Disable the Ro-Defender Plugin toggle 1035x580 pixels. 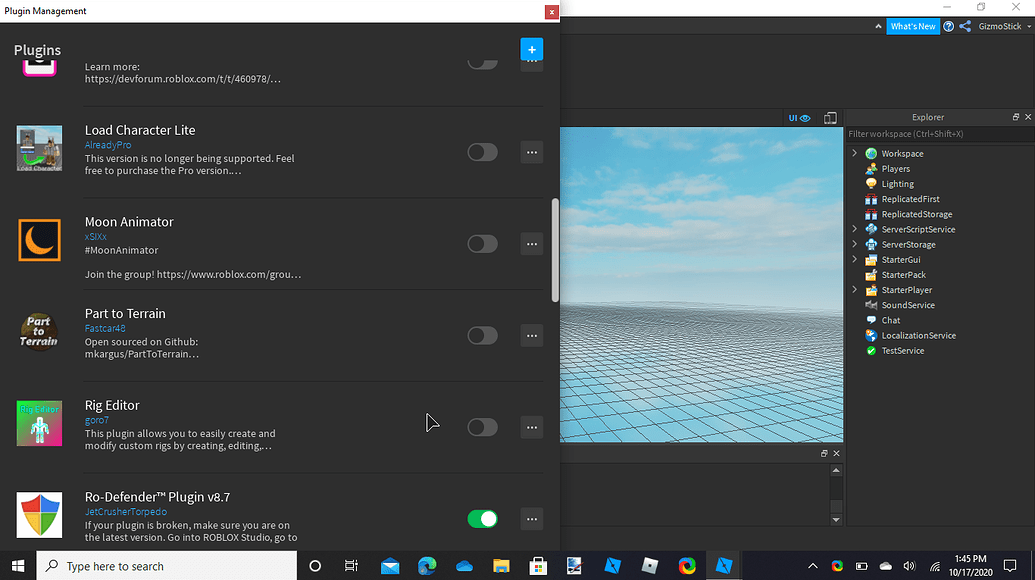(x=483, y=519)
